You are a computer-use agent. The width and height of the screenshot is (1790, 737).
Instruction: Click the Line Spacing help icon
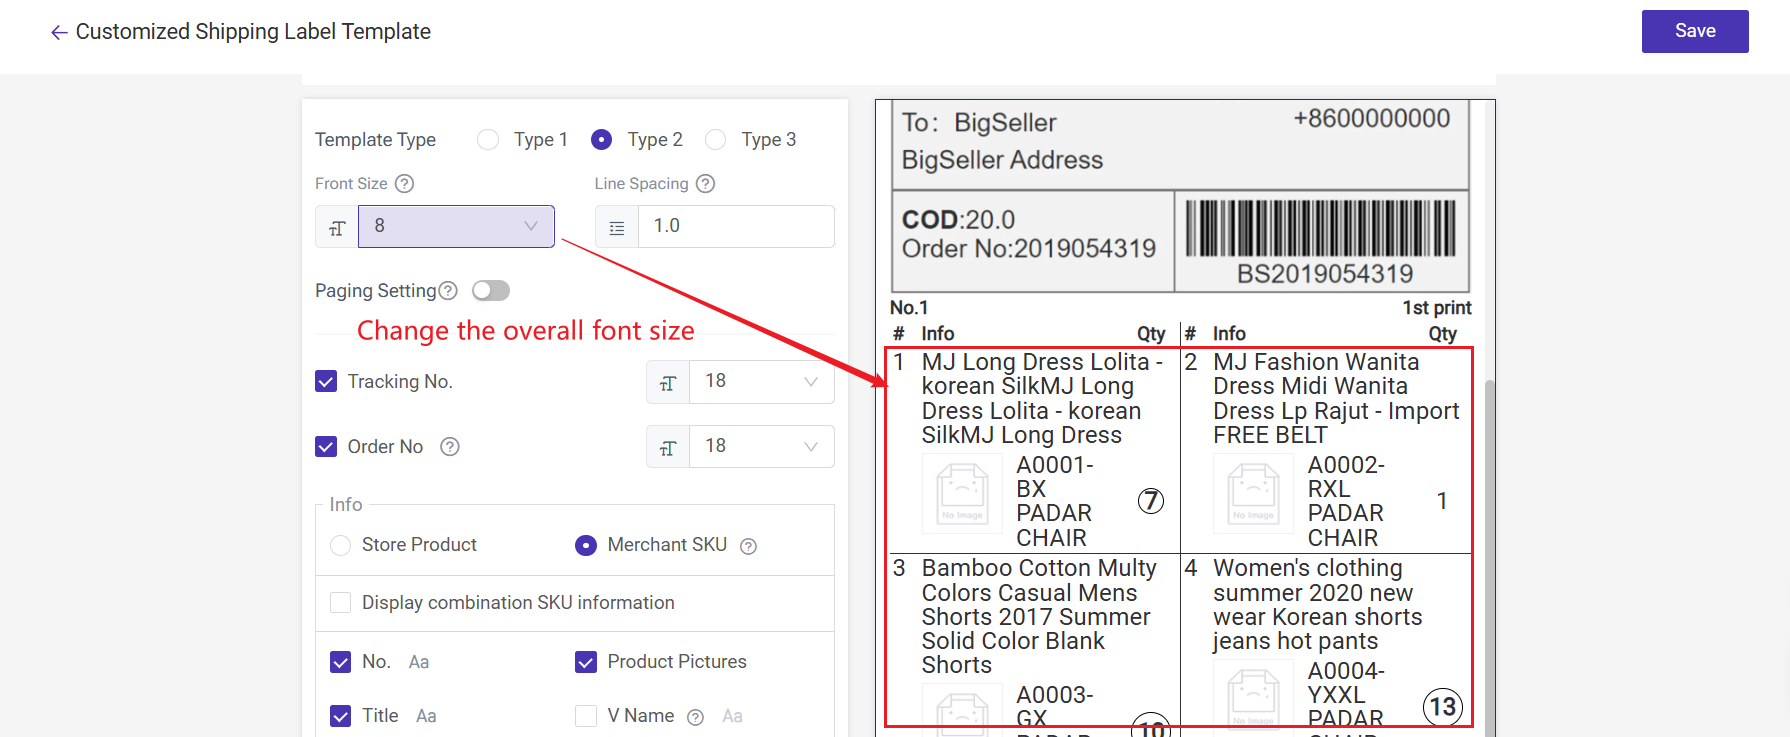click(x=705, y=184)
